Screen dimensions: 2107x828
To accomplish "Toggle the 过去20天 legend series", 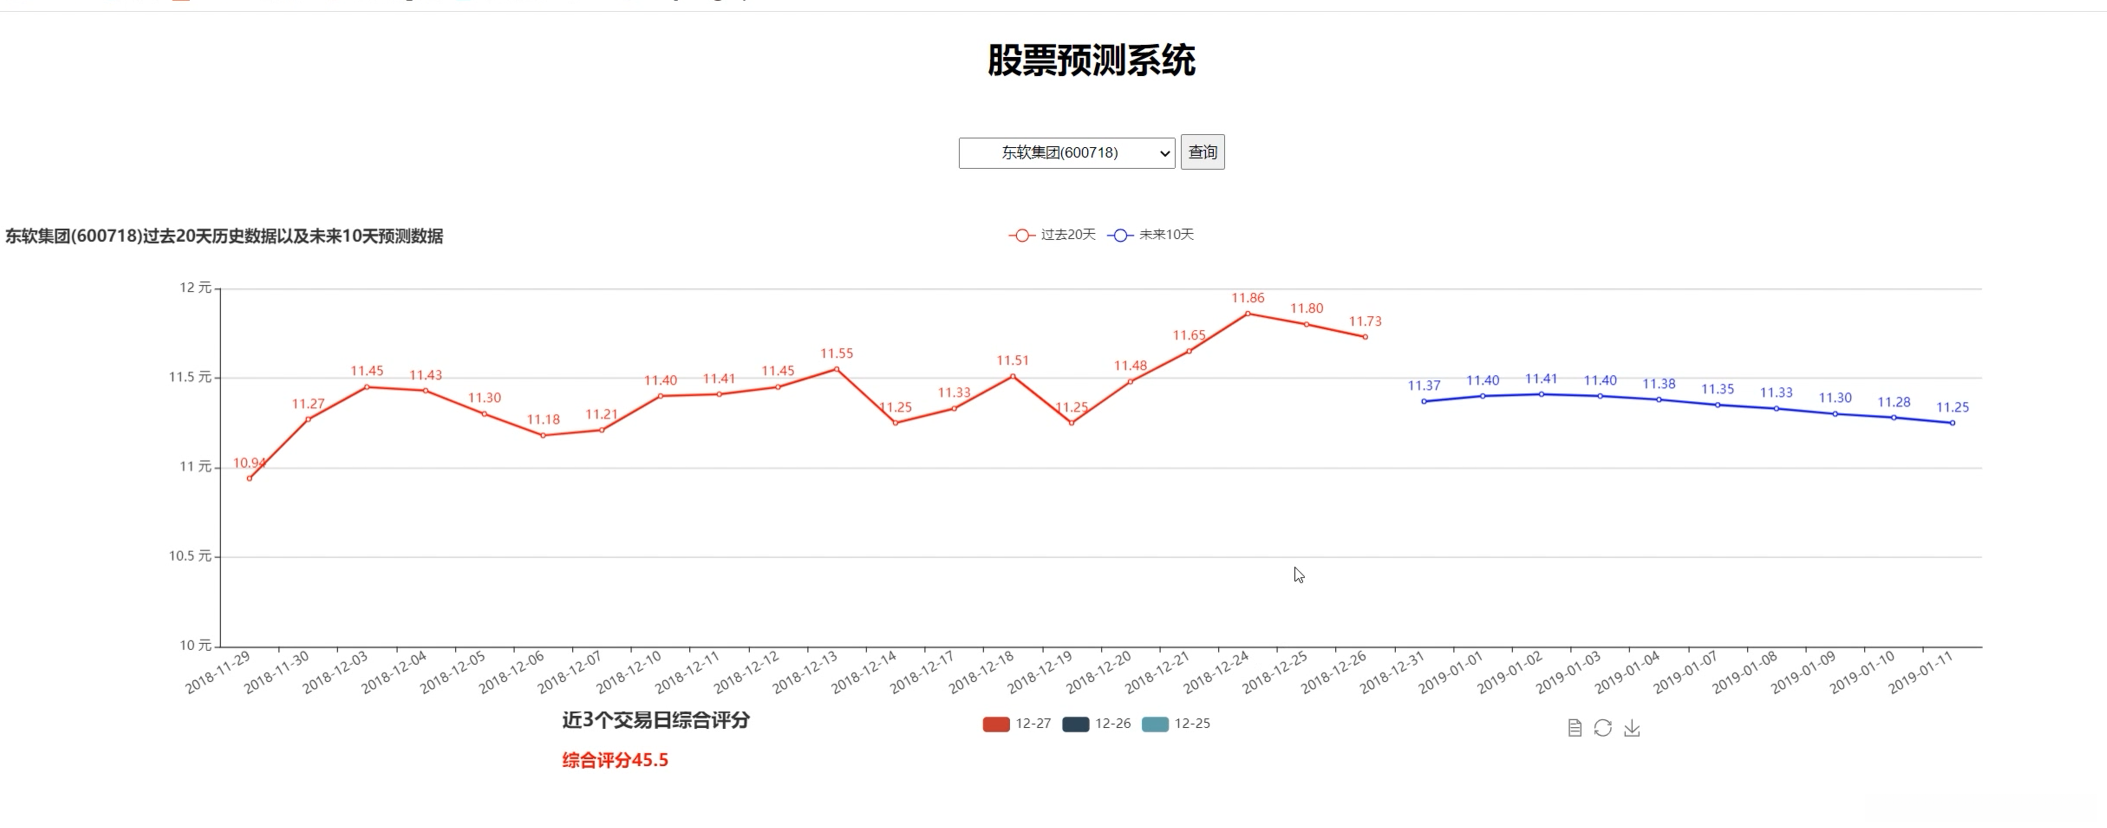I will pyautogui.click(x=1052, y=235).
